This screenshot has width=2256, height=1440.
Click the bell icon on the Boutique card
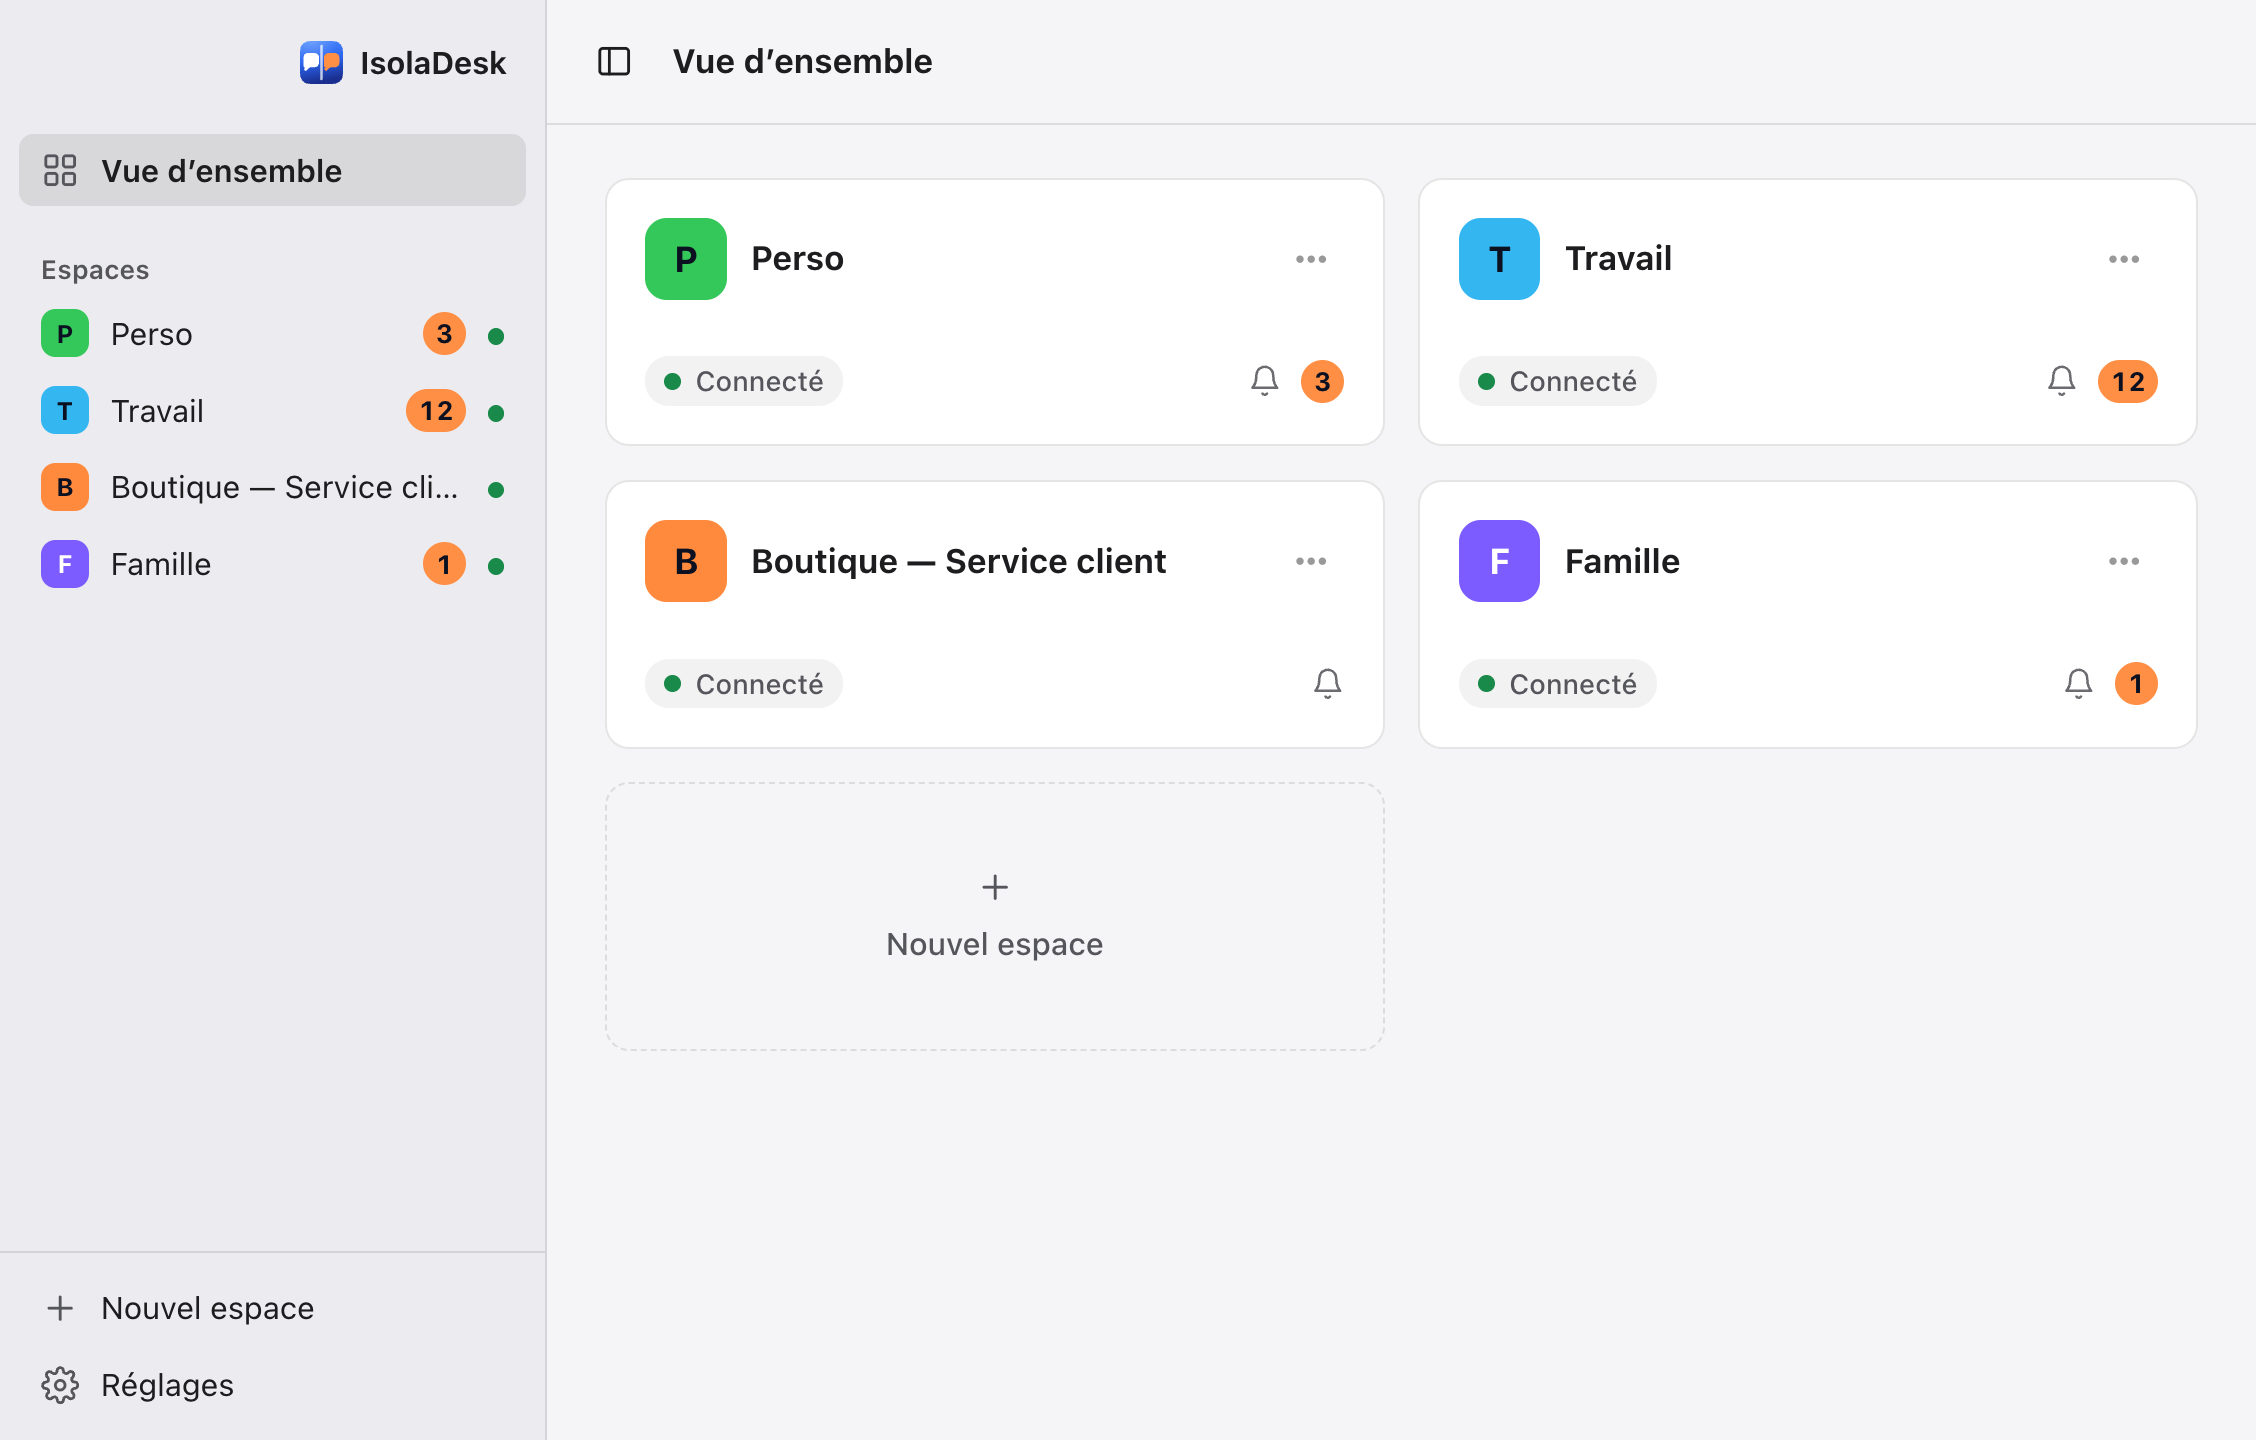click(x=1328, y=684)
